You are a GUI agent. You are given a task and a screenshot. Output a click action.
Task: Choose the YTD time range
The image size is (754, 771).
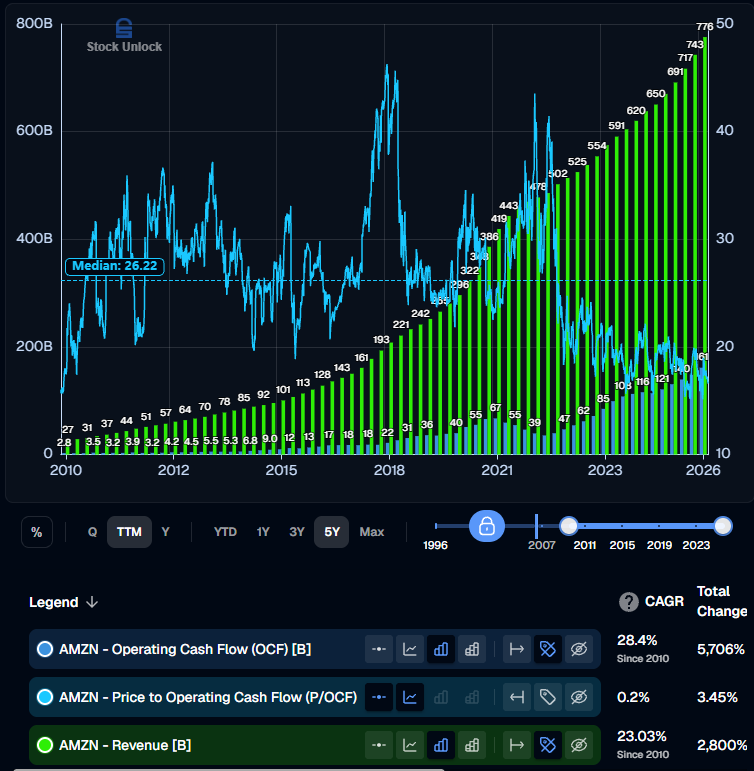[225, 532]
